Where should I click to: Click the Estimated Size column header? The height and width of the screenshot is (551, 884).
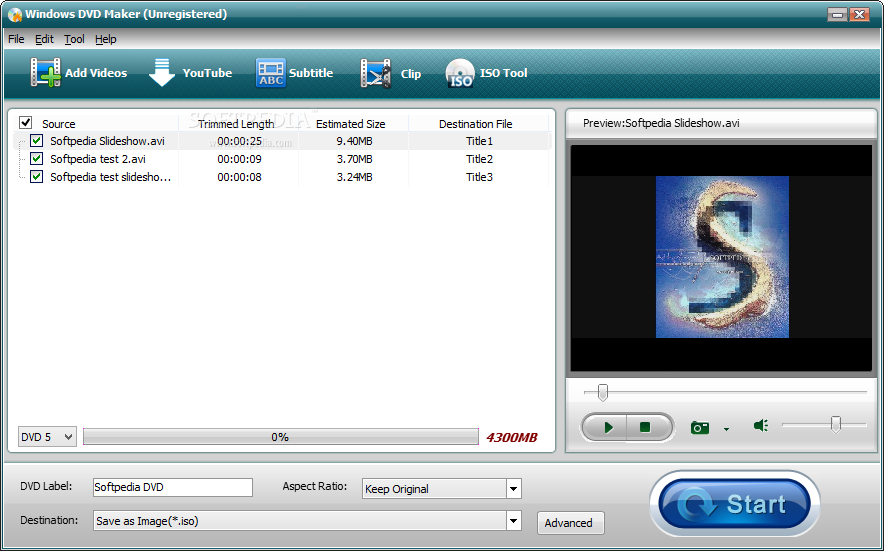351,124
